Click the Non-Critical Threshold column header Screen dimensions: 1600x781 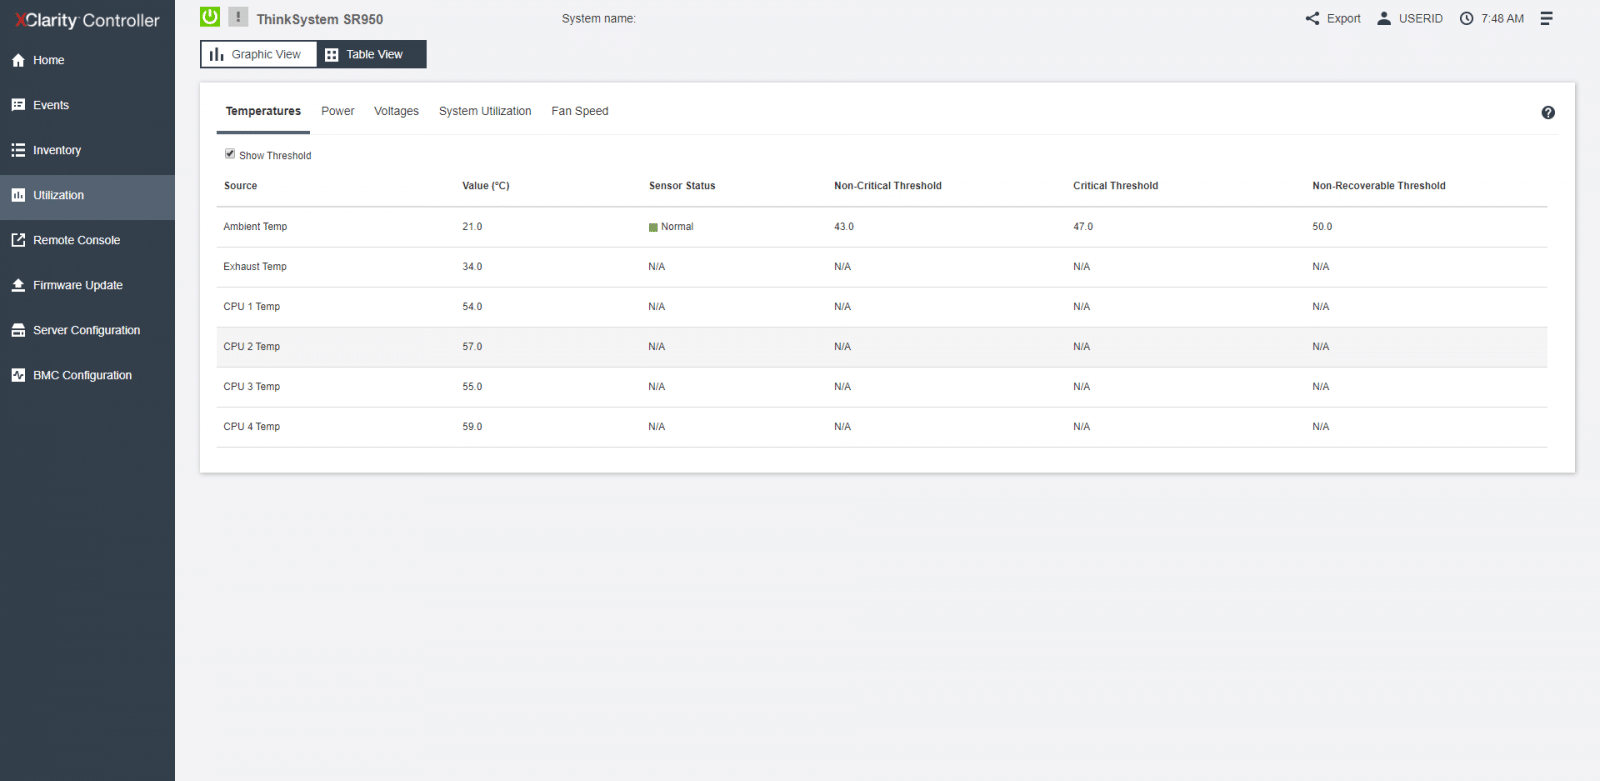click(888, 186)
